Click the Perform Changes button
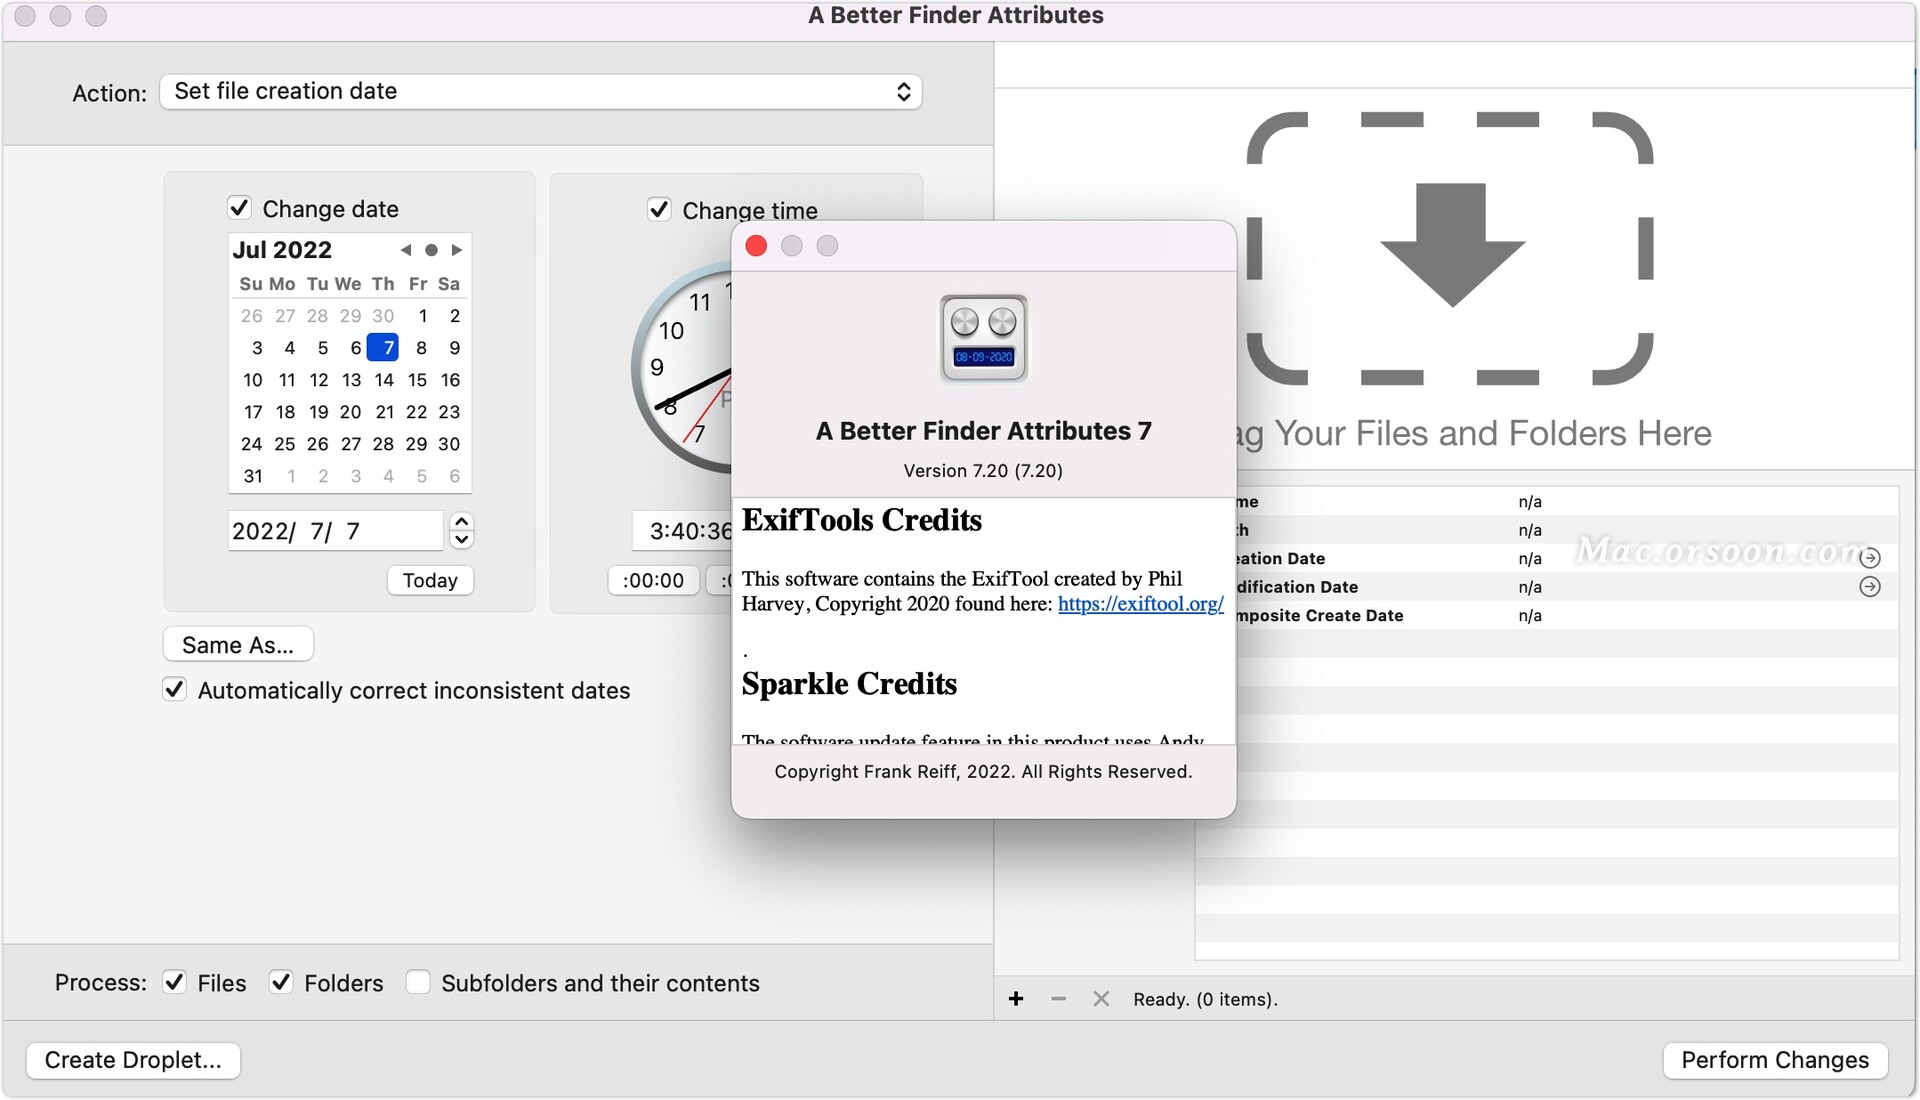Viewport: 1920px width, 1100px height. tap(1774, 1058)
